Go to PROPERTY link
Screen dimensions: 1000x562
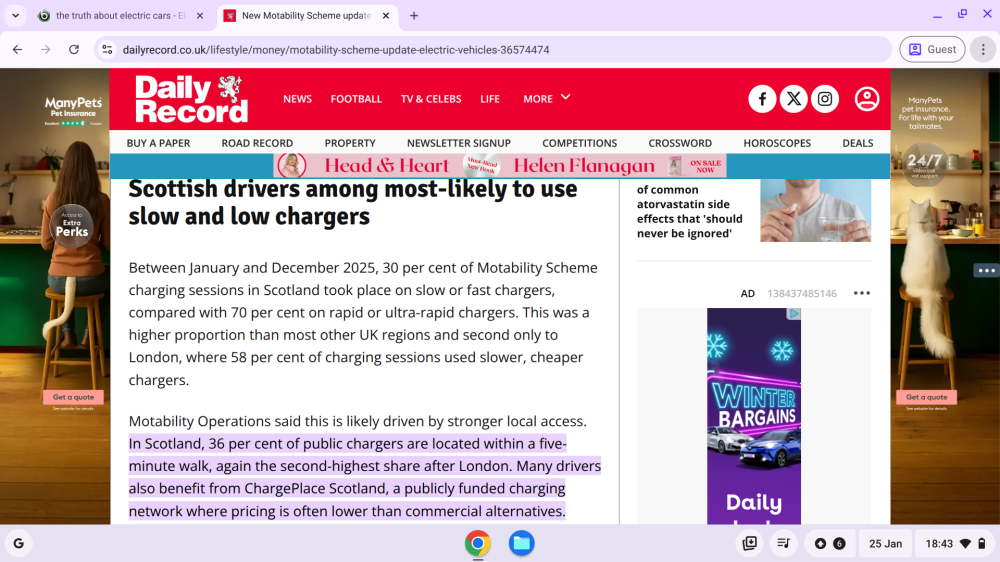[x=349, y=143]
